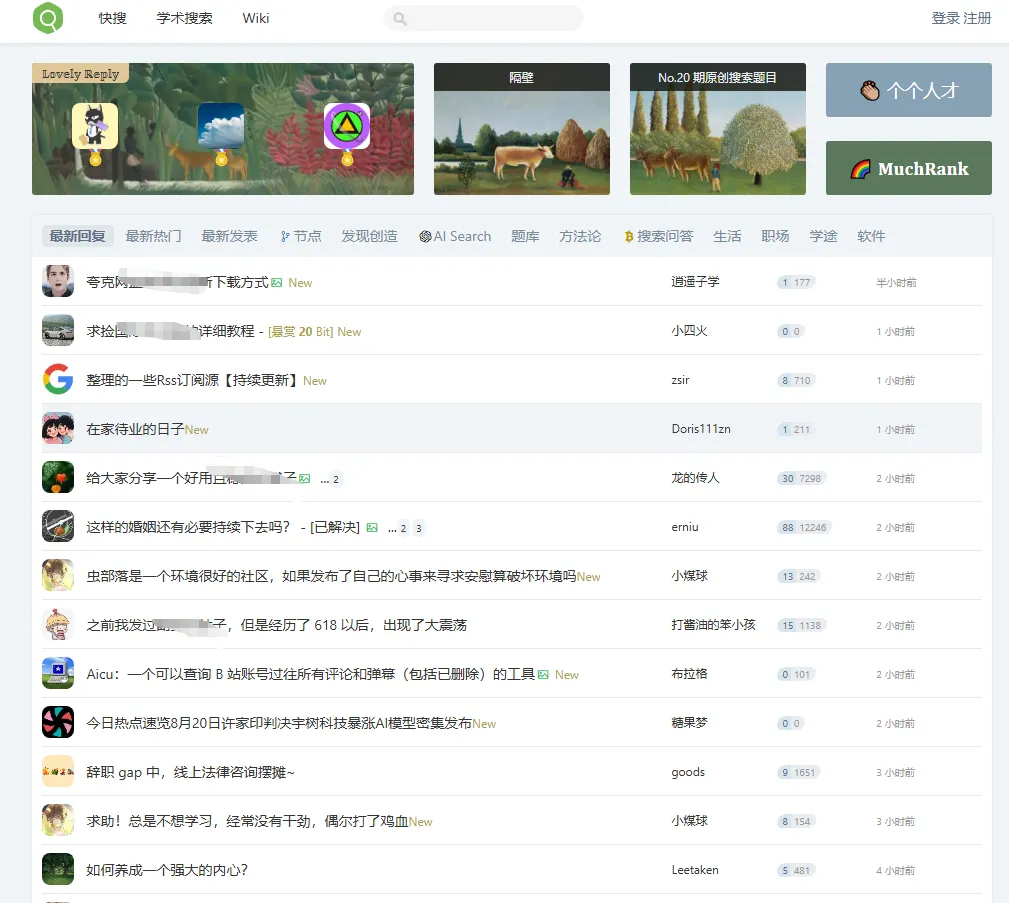1009x903 pixels.
Task: Click the magnifier icon in search bar
Action: tap(400, 19)
